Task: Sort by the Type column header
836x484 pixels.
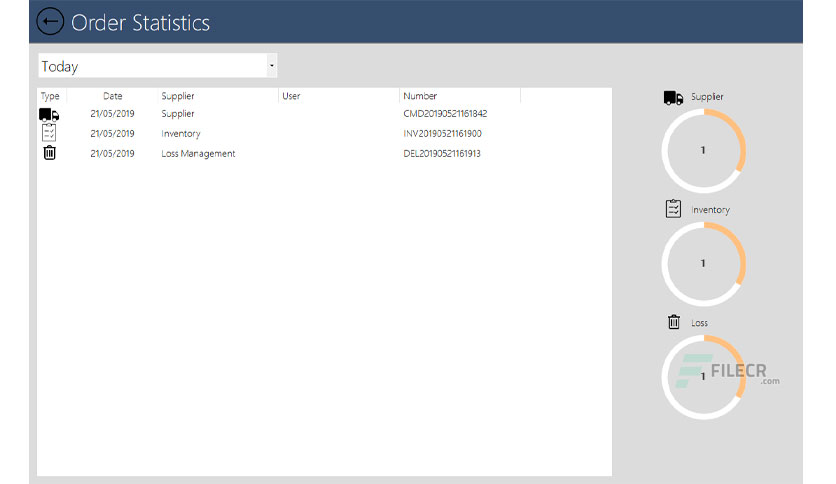Action: pyautogui.click(x=50, y=96)
